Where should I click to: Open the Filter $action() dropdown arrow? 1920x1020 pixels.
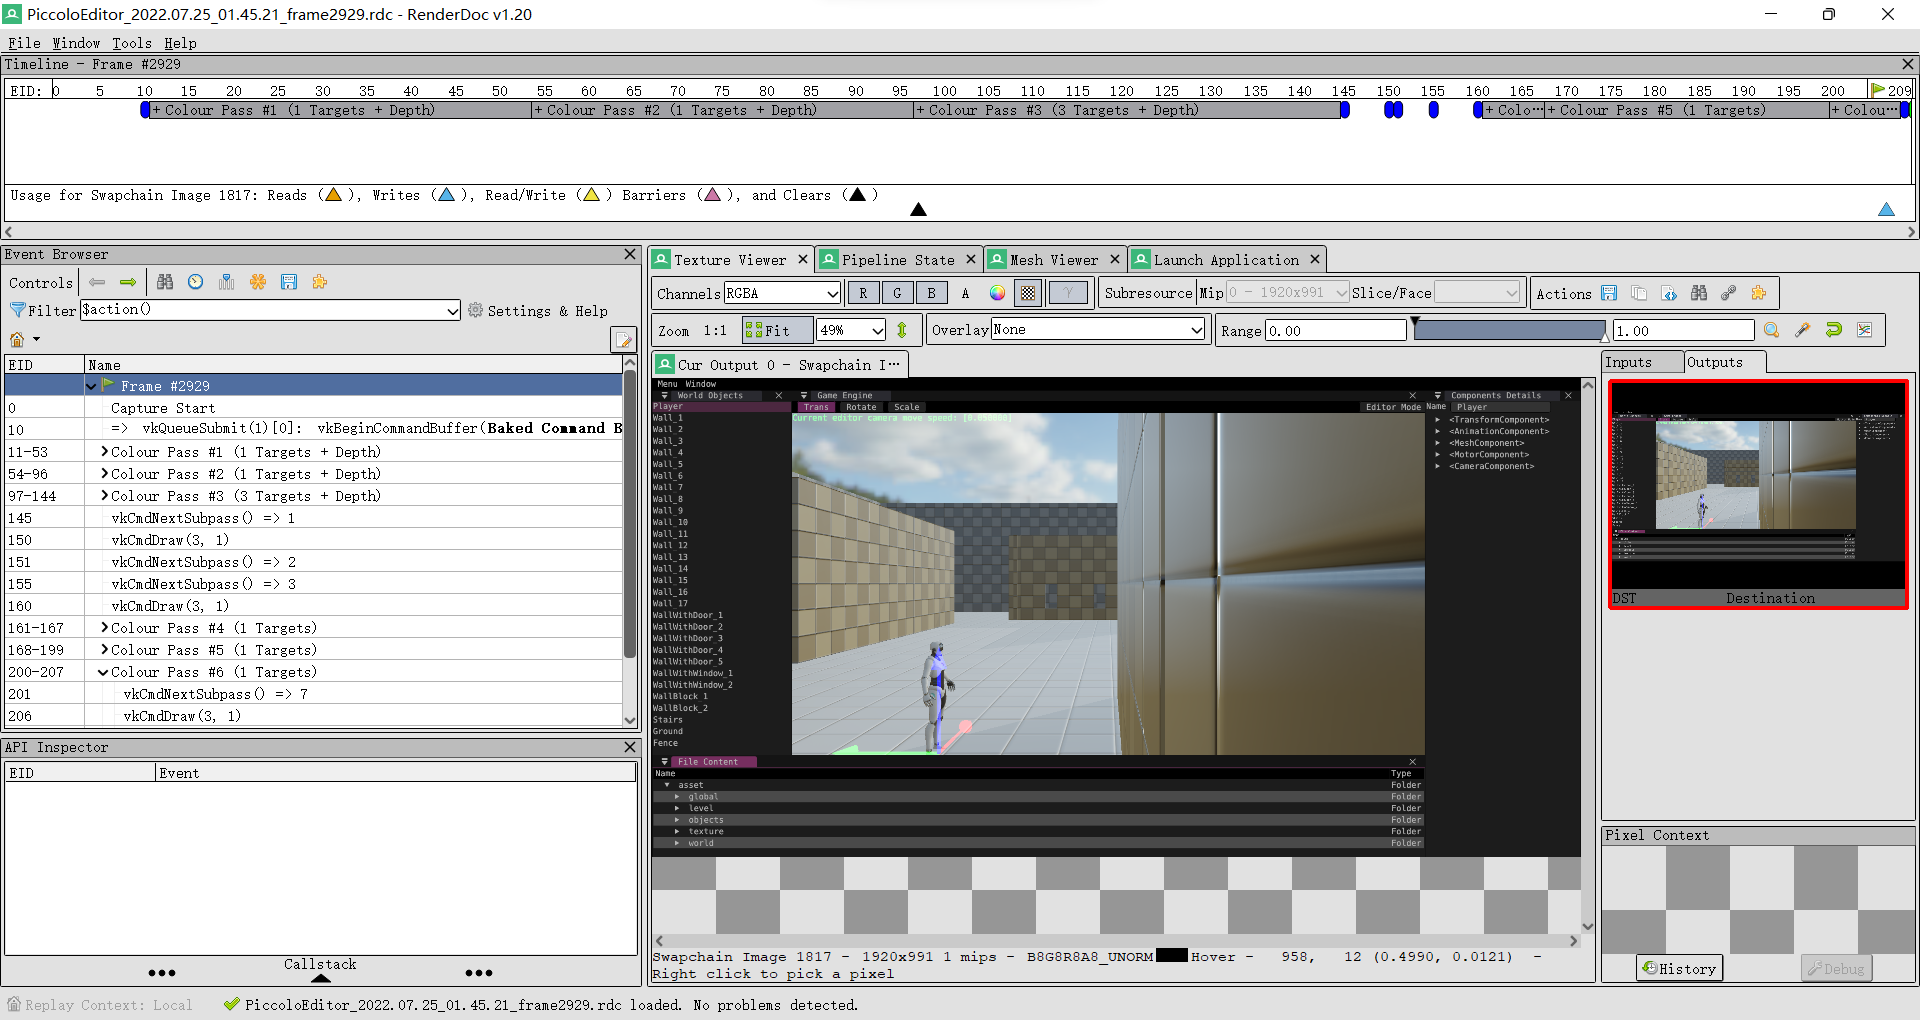coord(452,311)
